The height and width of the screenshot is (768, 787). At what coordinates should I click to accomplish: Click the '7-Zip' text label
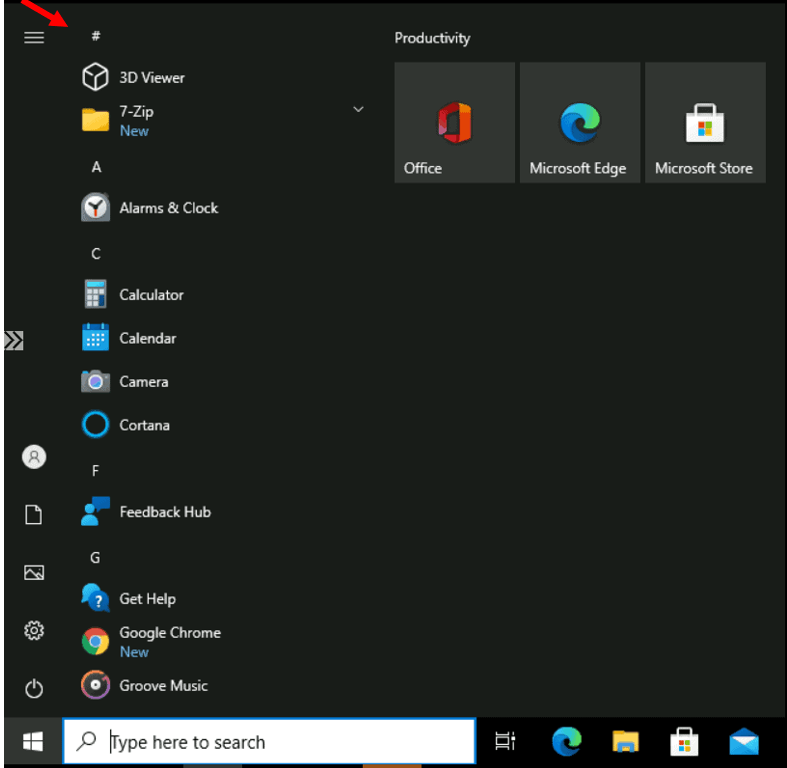click(137, 111)
